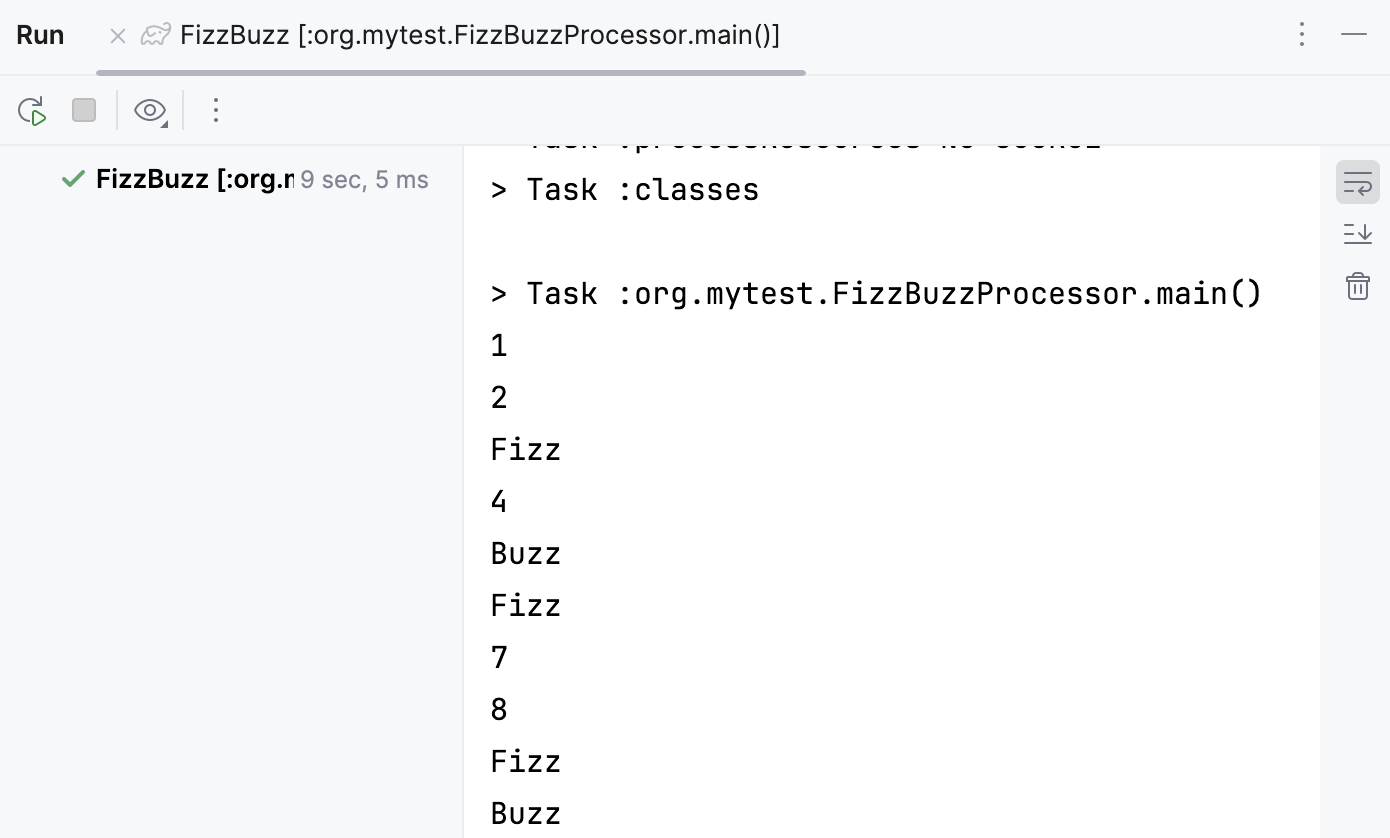This screenshot has height=838, width=1390.
Task: Close the FizzBuzz run tab
Action: (117, 35)
